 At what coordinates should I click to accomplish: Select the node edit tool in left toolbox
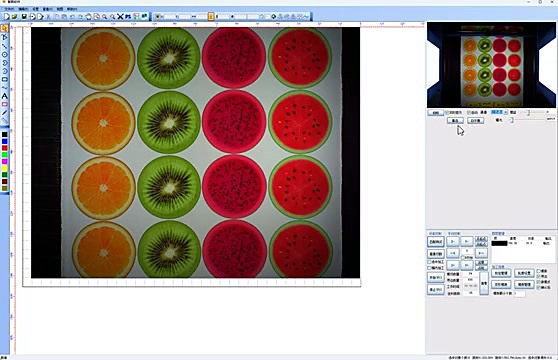(5, 37)
